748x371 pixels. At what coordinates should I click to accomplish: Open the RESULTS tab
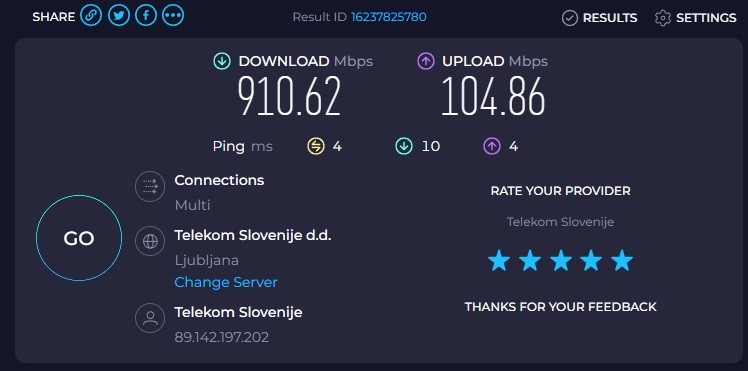[600, 18]
